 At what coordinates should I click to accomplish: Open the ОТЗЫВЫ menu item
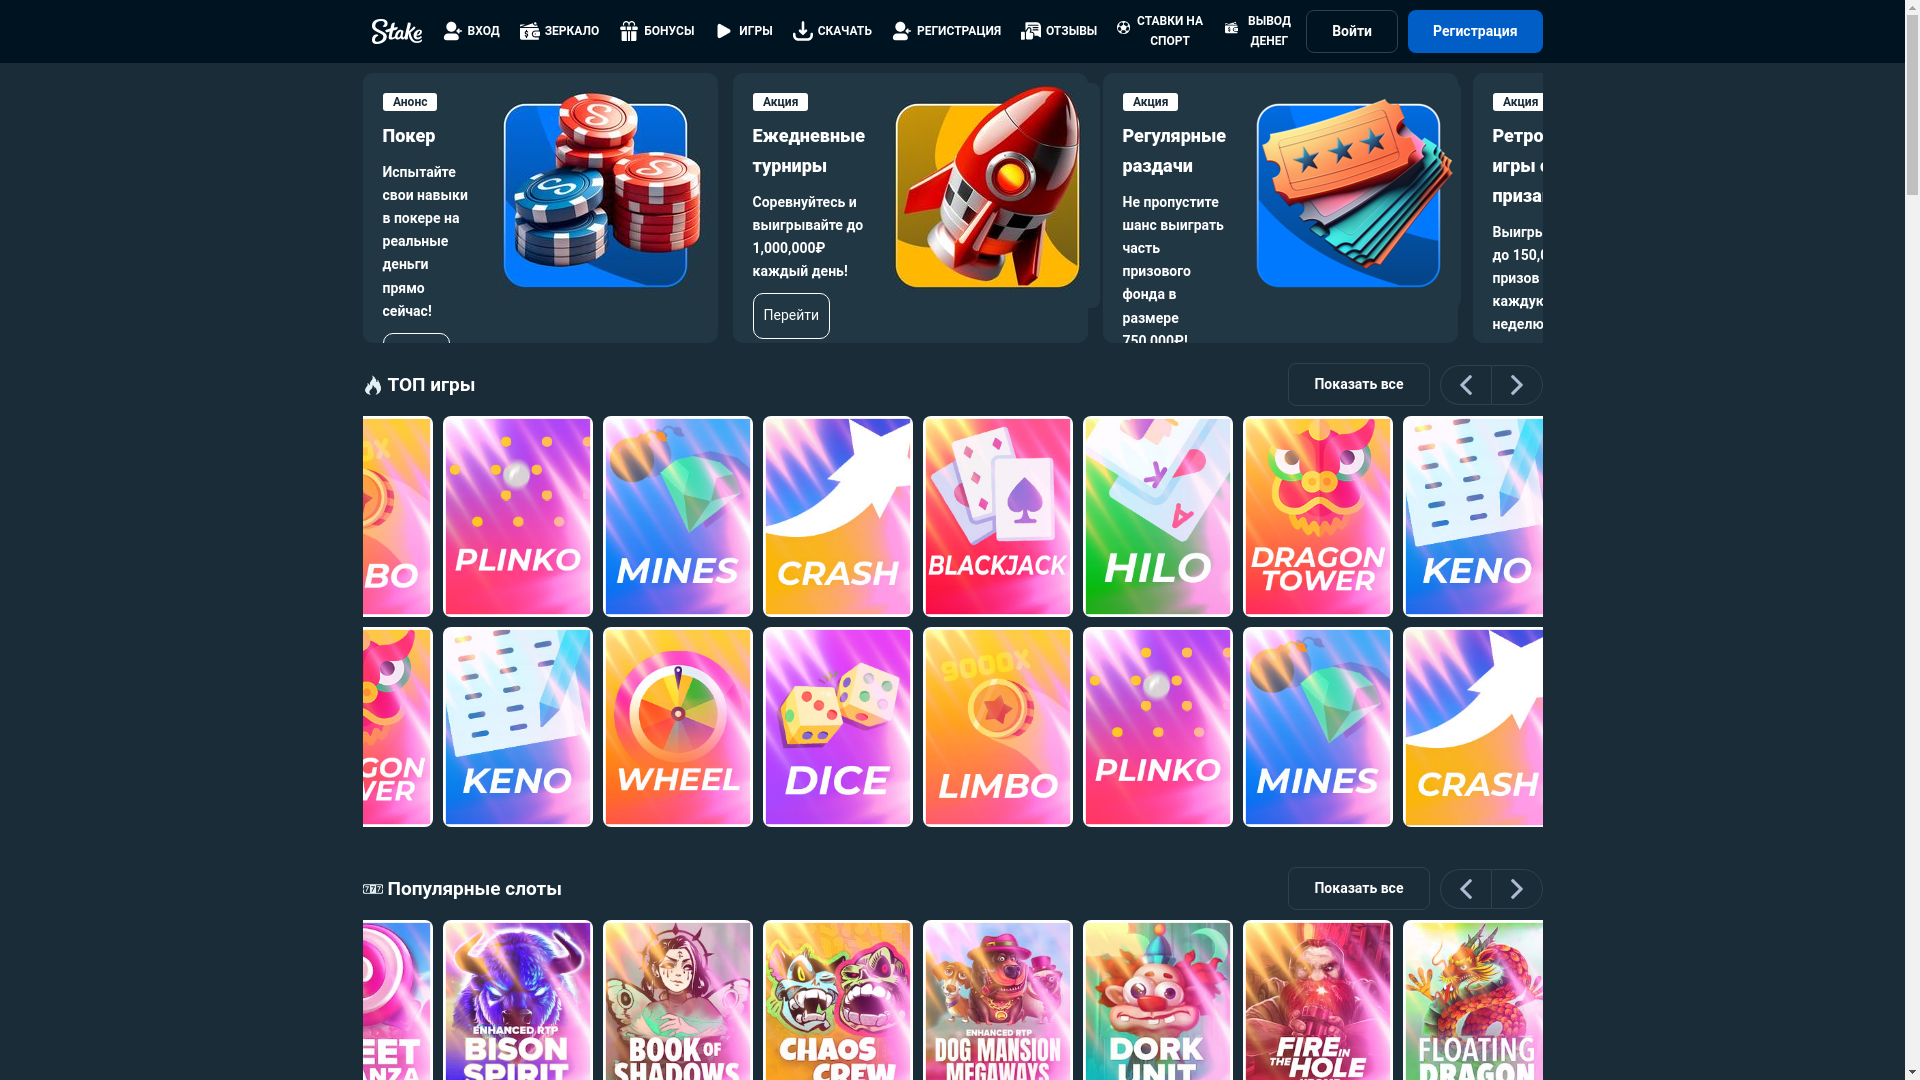(x=1058, y=31)
